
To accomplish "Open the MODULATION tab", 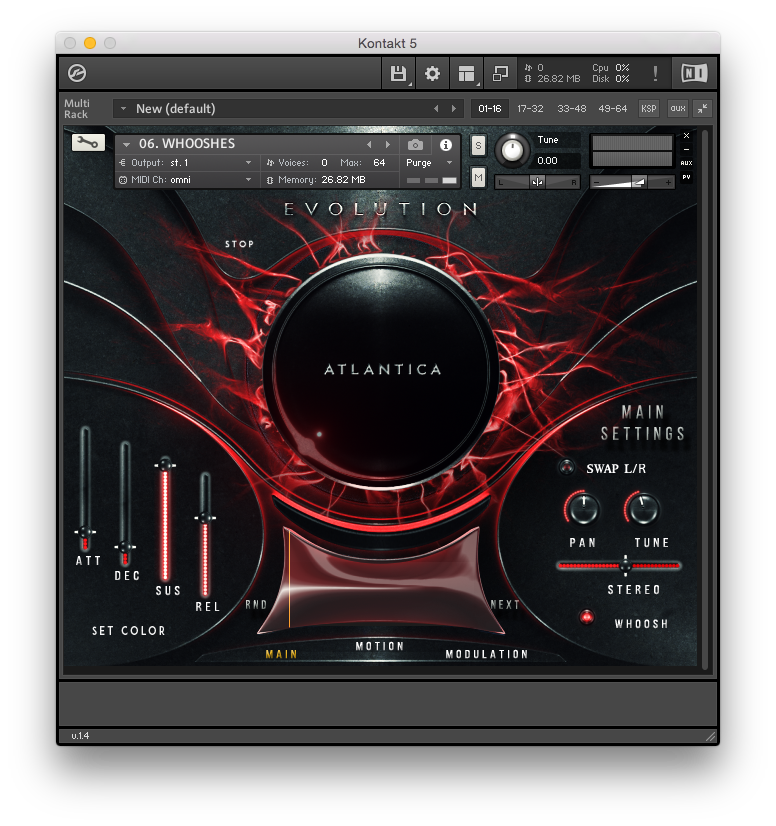I will (x=487, y=654).
